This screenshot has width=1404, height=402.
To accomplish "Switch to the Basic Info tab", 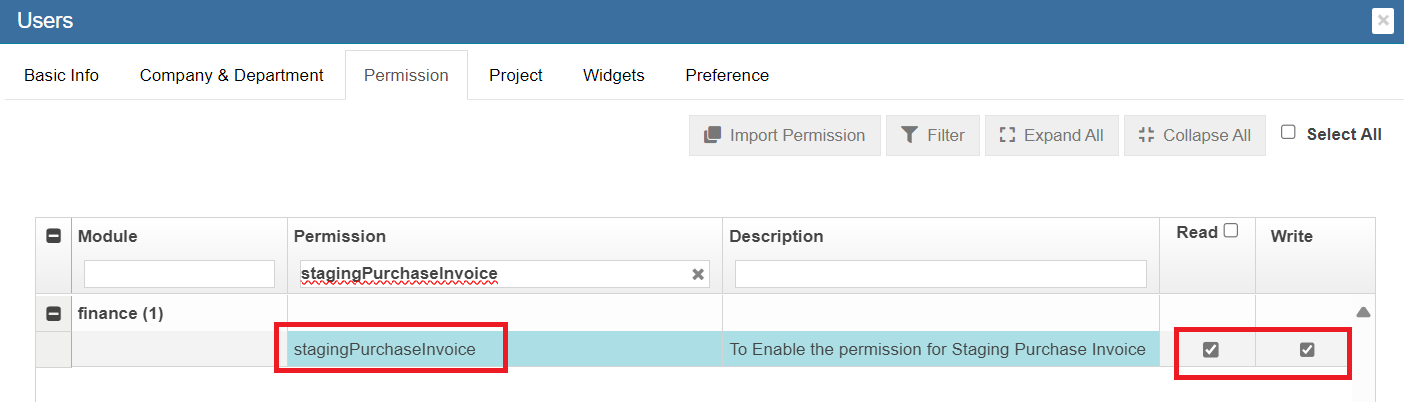I will 61,75.
